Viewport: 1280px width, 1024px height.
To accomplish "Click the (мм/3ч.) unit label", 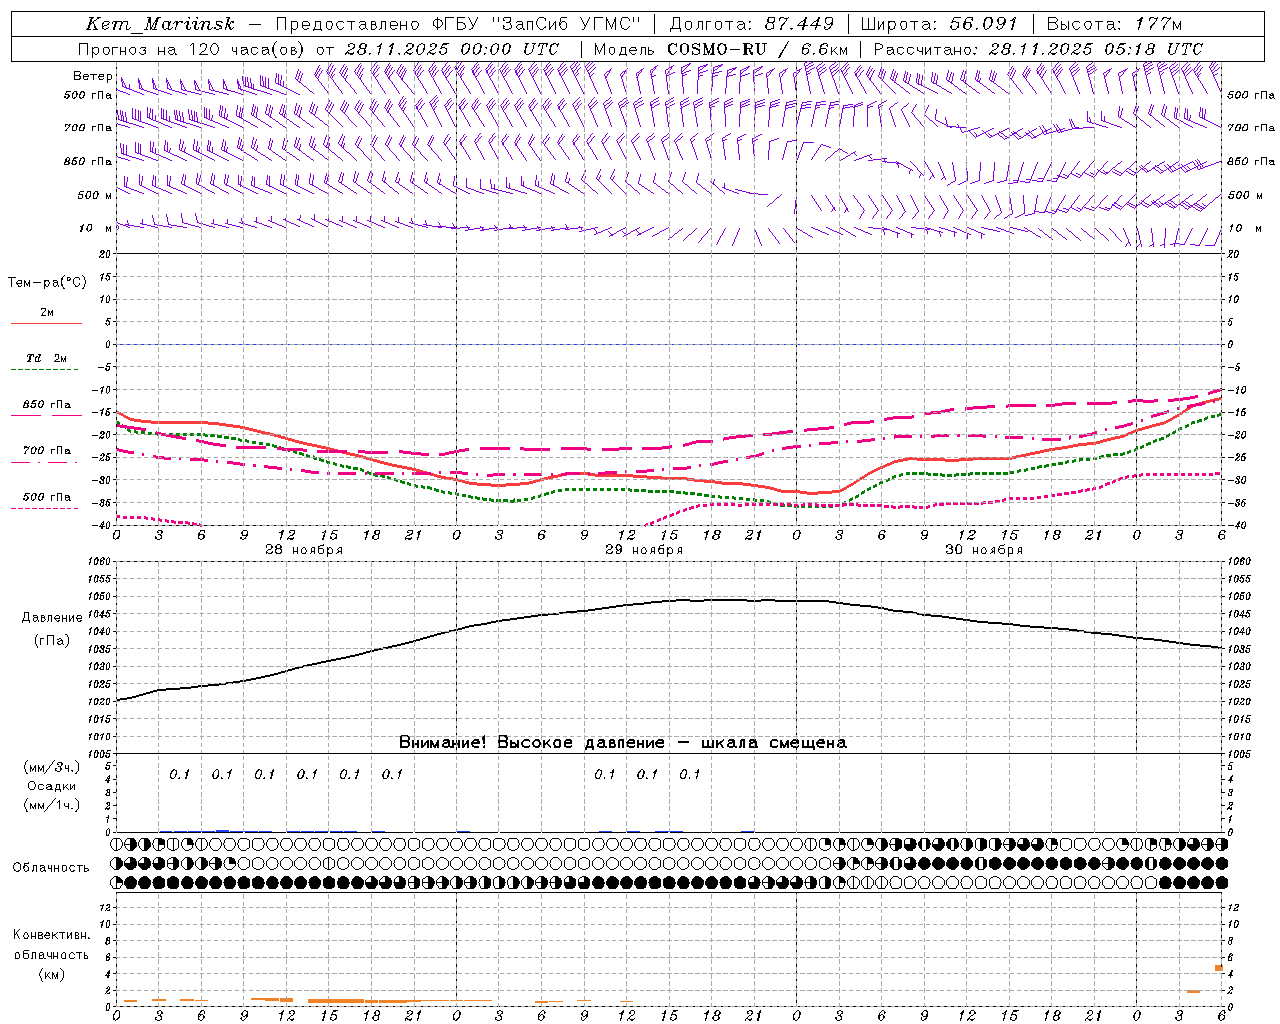I will tap(51, 767).
